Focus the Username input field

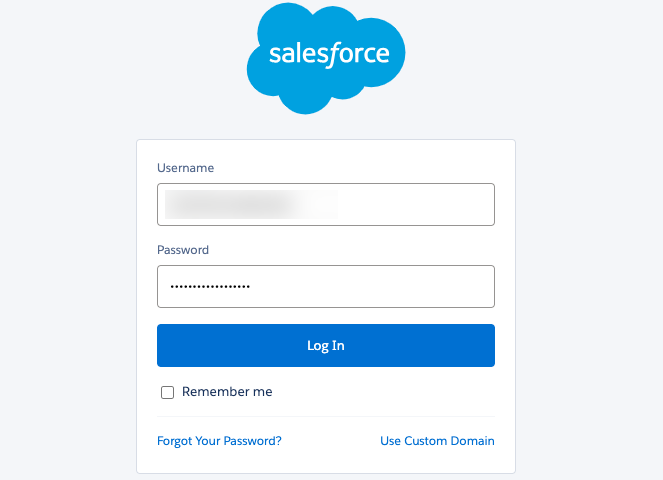pyautogui.click(x=326, y=204)
